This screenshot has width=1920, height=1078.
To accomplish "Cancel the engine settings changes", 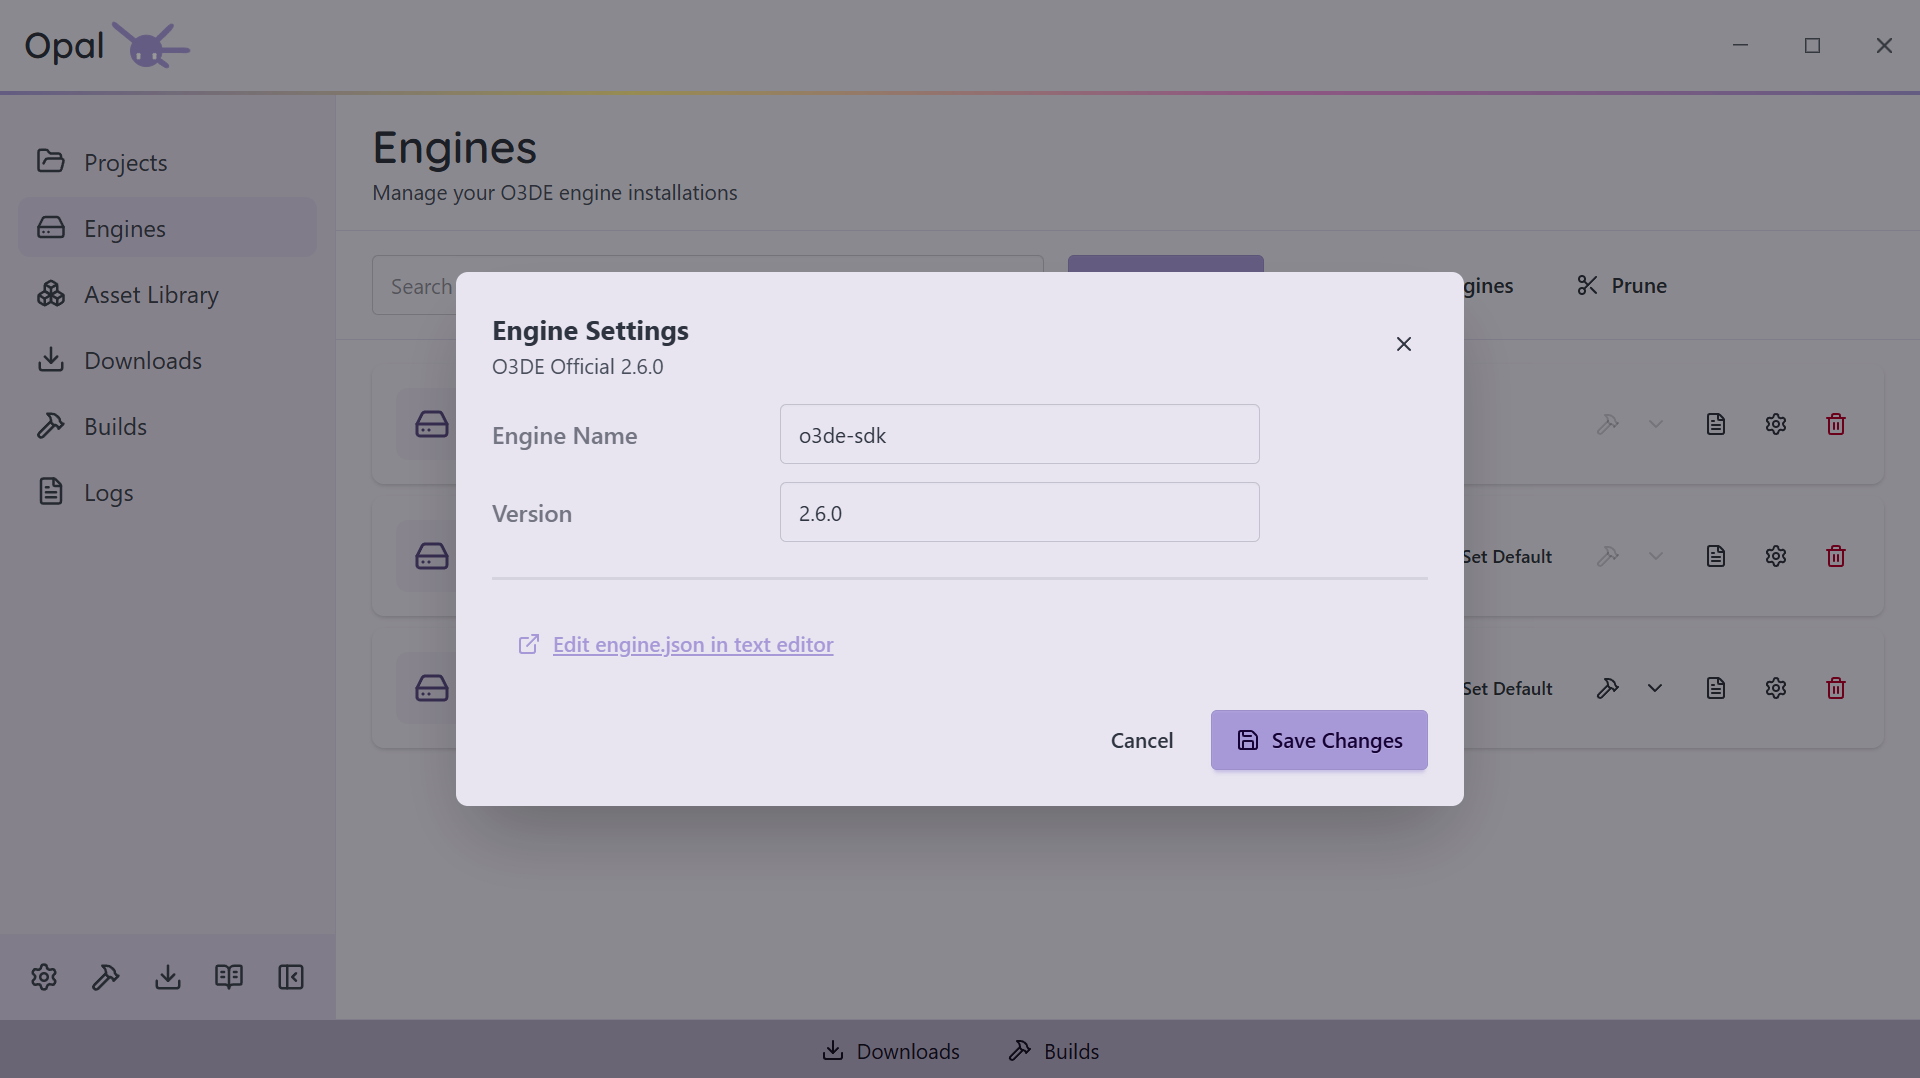I will click(1142, 740).
